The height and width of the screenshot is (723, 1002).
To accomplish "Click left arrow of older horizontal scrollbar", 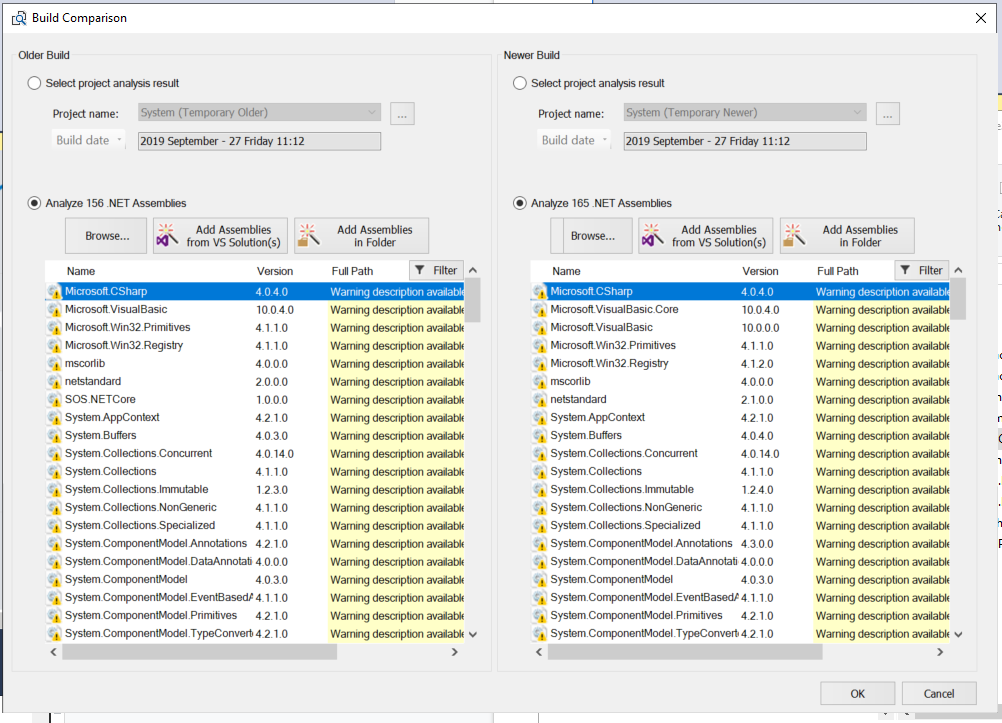I will click(x=54, y=652).
